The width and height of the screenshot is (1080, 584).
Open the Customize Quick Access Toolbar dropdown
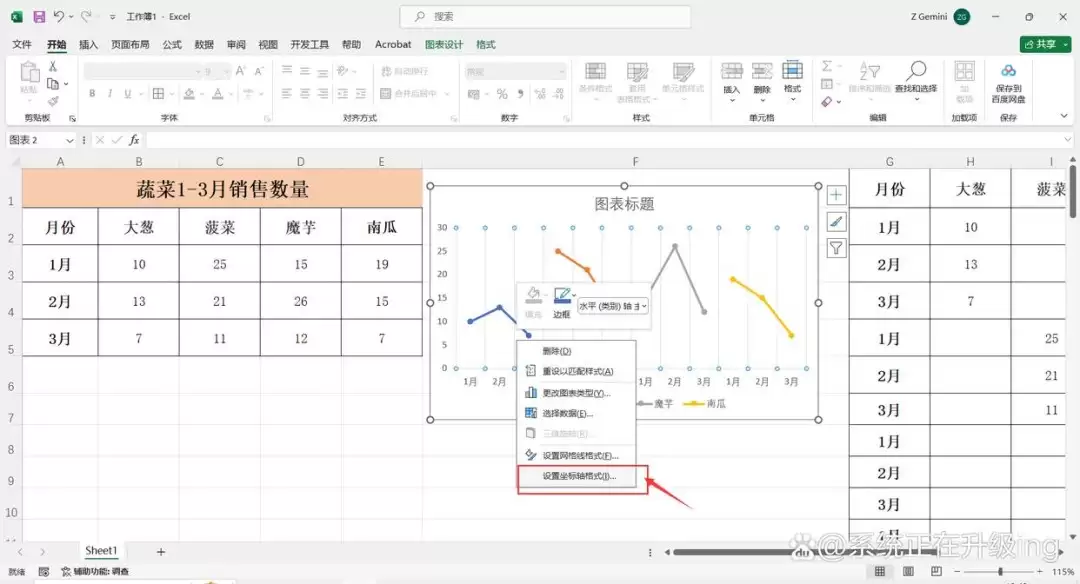(x=112, y=17)
